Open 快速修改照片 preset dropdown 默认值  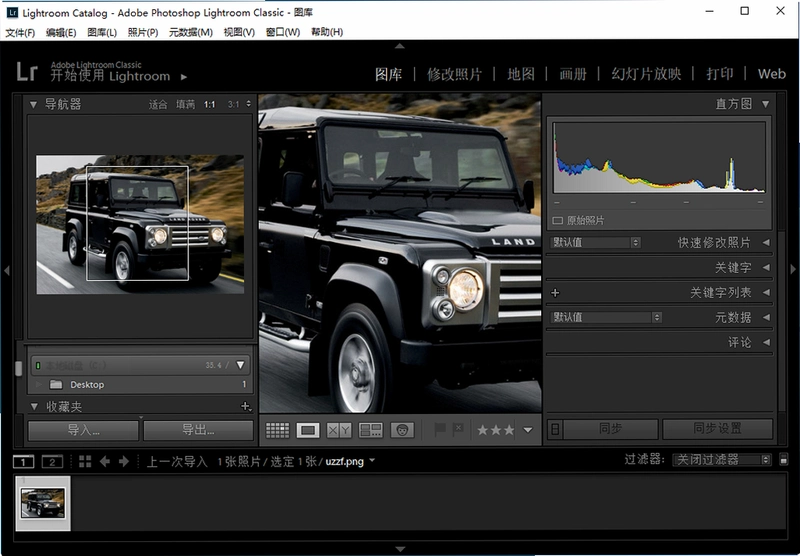point(595,242)
